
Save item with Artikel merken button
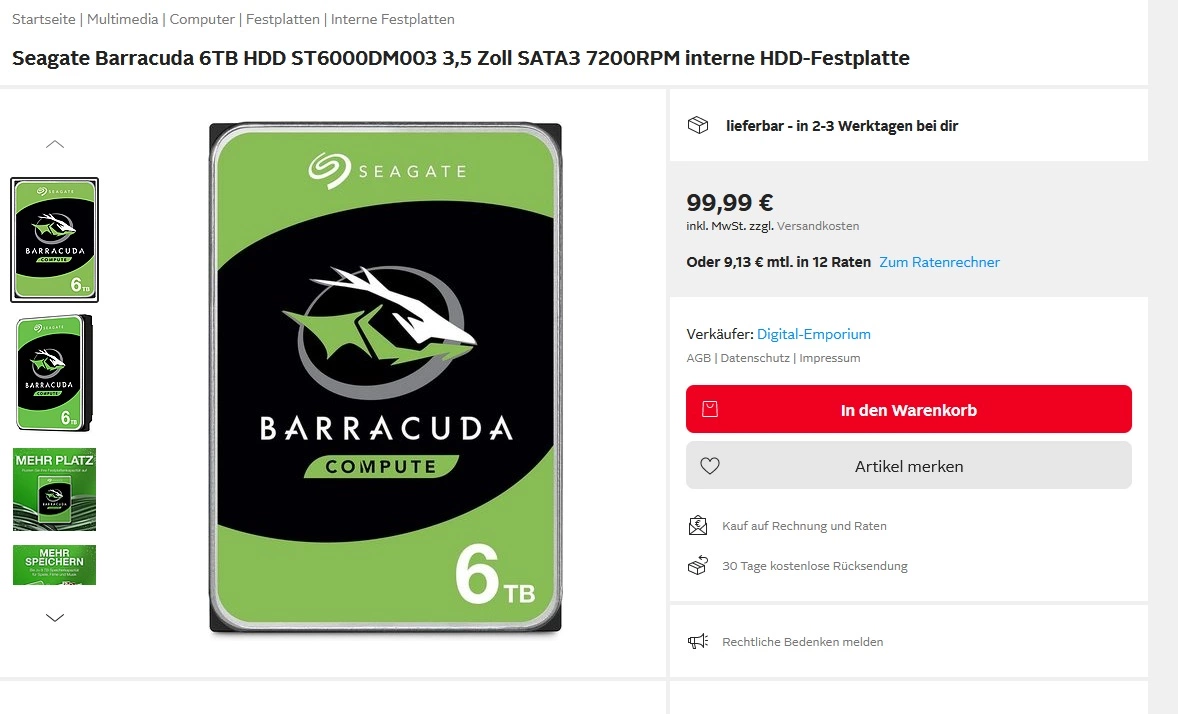pos(908,466)
